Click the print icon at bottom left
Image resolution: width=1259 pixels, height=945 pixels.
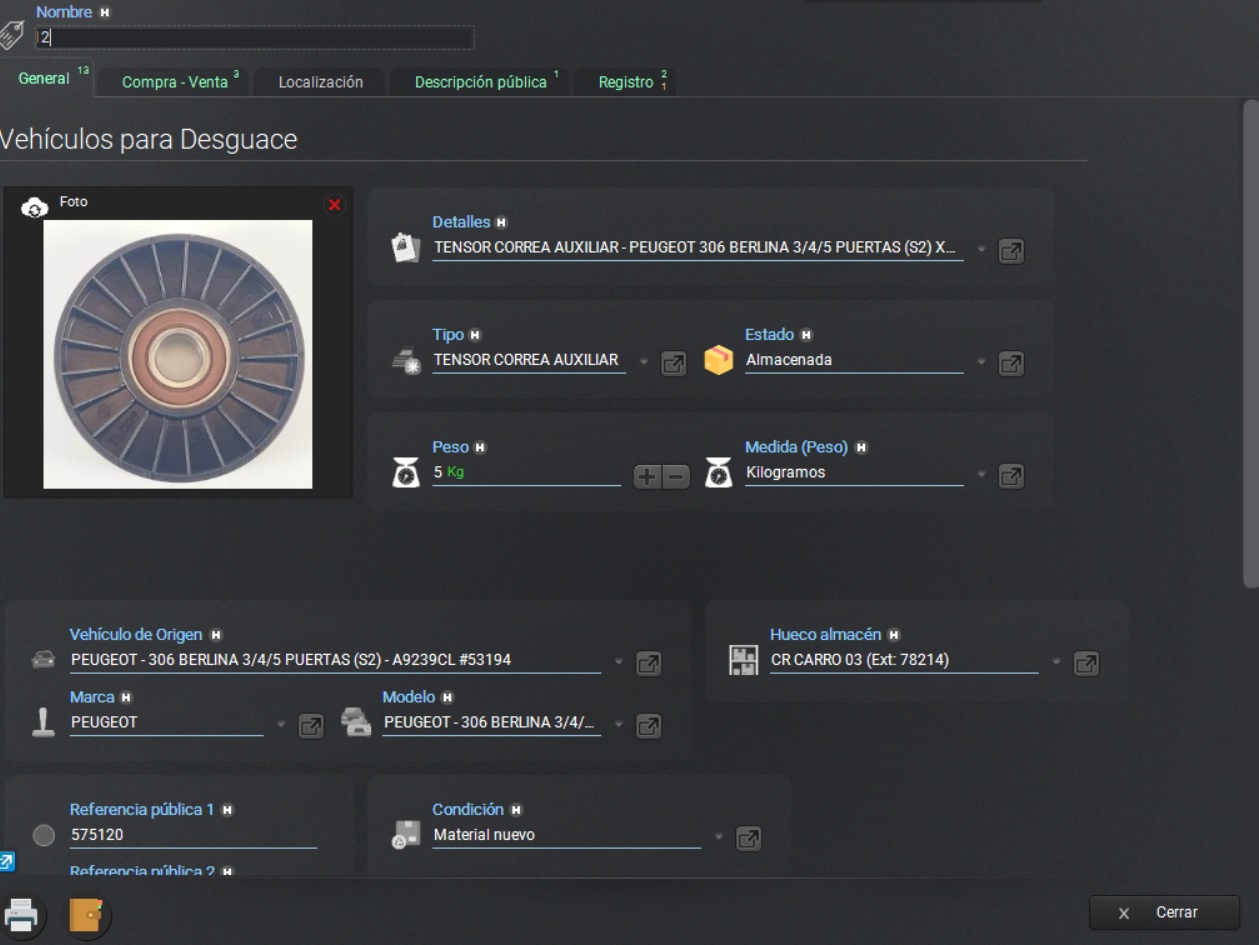pos(22,914)
